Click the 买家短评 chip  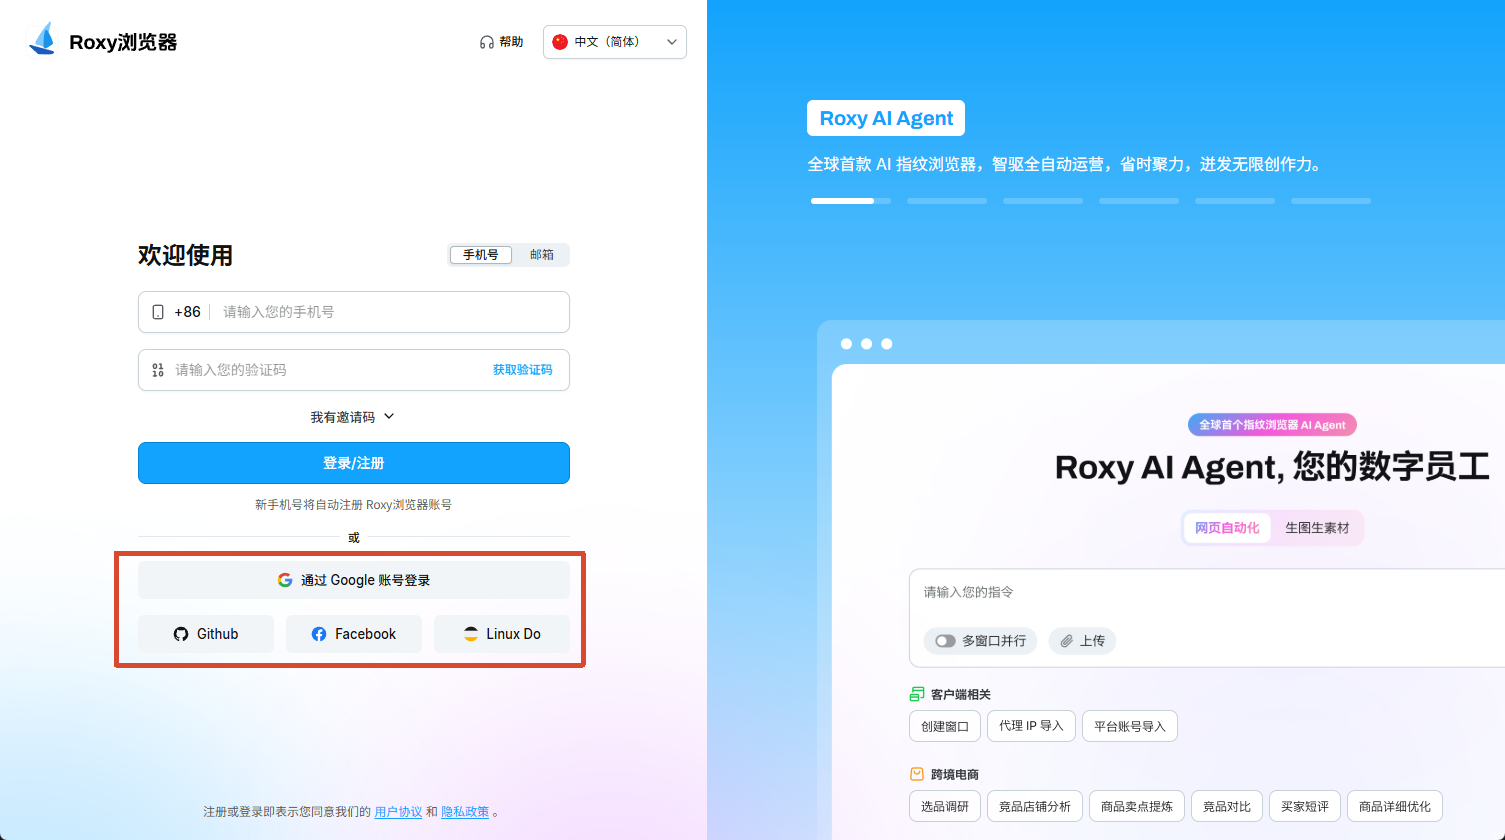(x=1305, y=806)
